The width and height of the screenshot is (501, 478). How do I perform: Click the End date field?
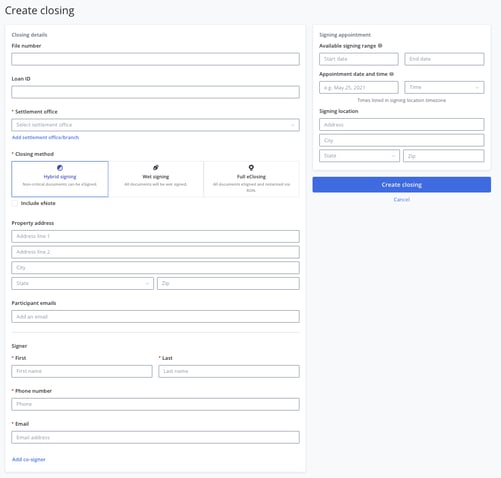(444, 59)
